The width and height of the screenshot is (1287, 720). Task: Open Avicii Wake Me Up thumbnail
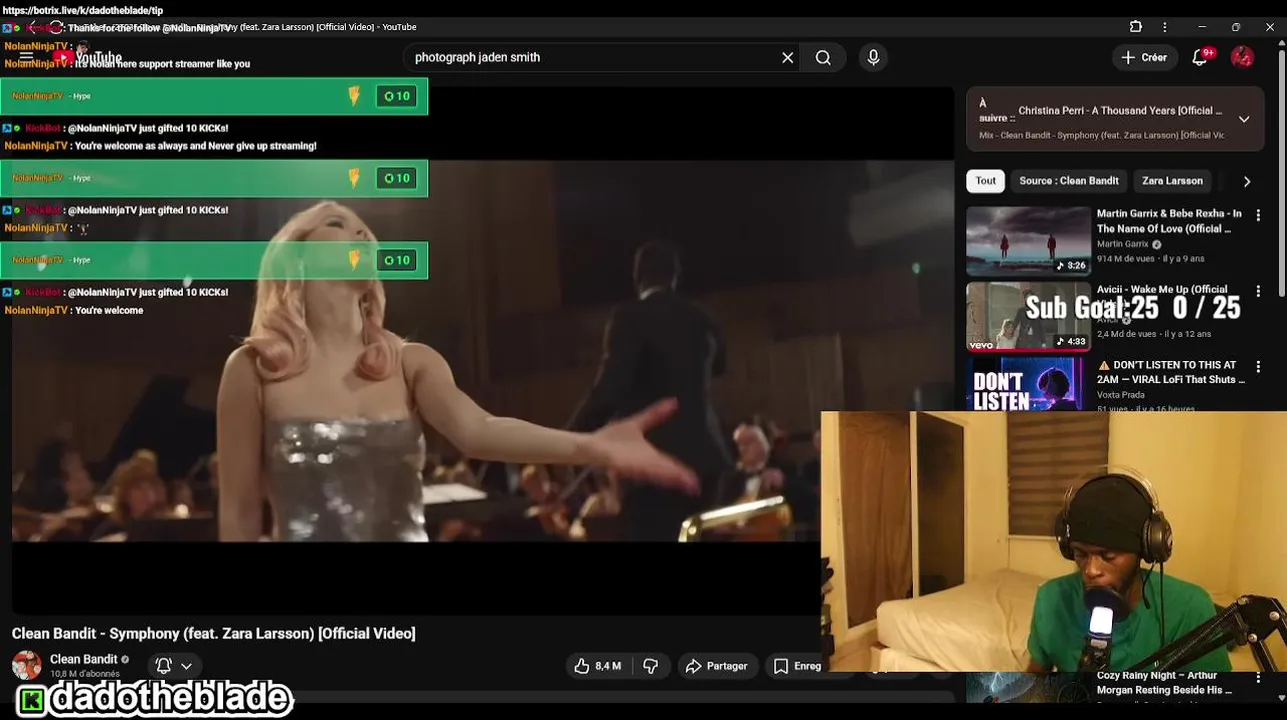[1028, 317]
